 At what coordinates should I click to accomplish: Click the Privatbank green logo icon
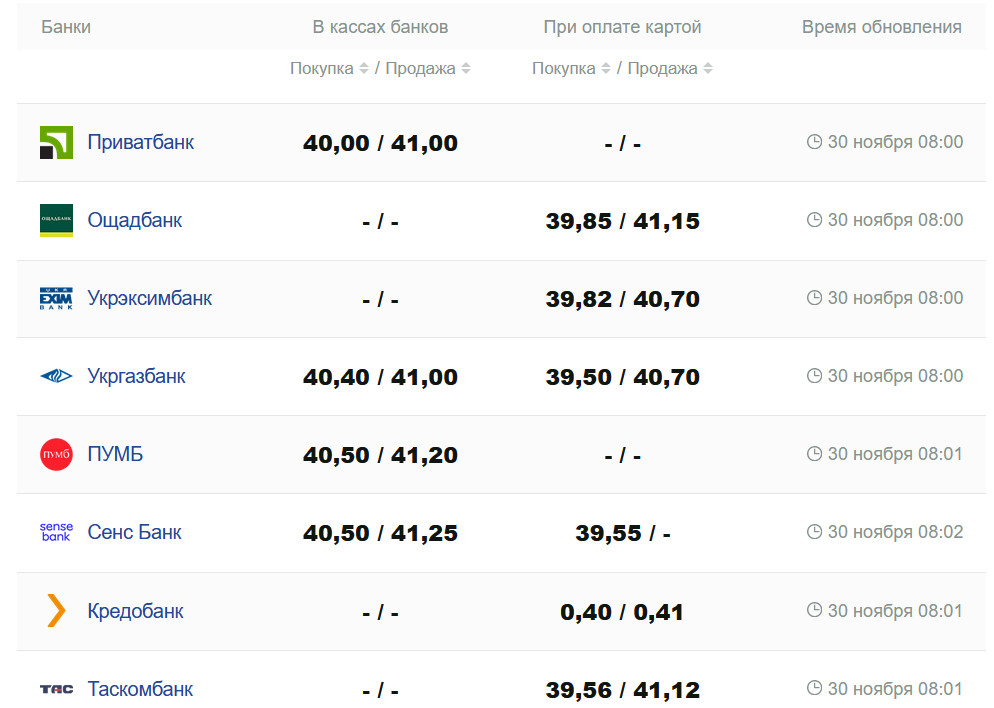pos(56,142)
